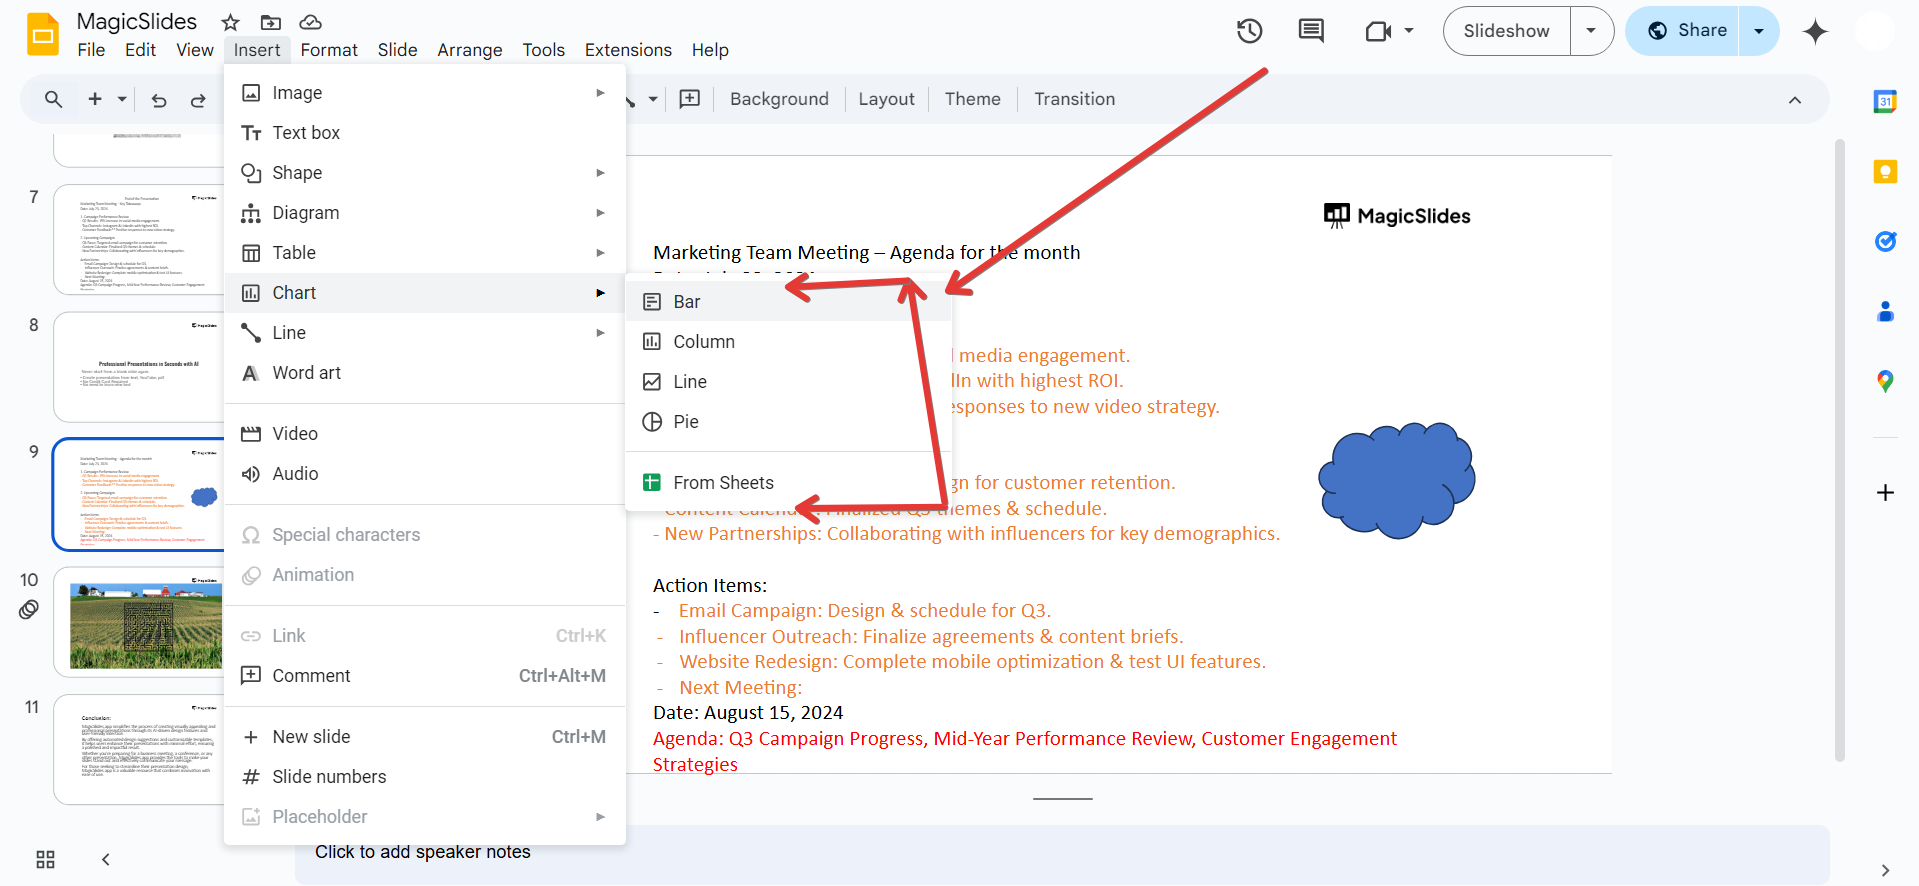Screen dimensions: 1919x886
Task: Click the Slideshow button
Action: pos(1506,31)
